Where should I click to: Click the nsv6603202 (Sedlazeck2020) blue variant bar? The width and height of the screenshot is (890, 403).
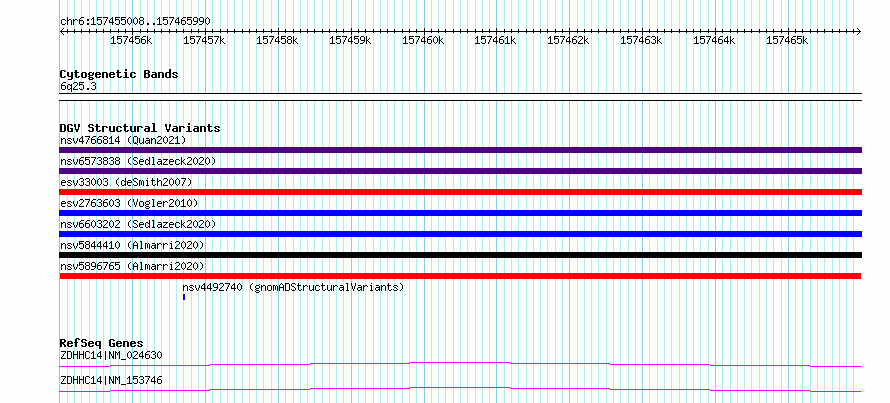(x=460, y=234)
